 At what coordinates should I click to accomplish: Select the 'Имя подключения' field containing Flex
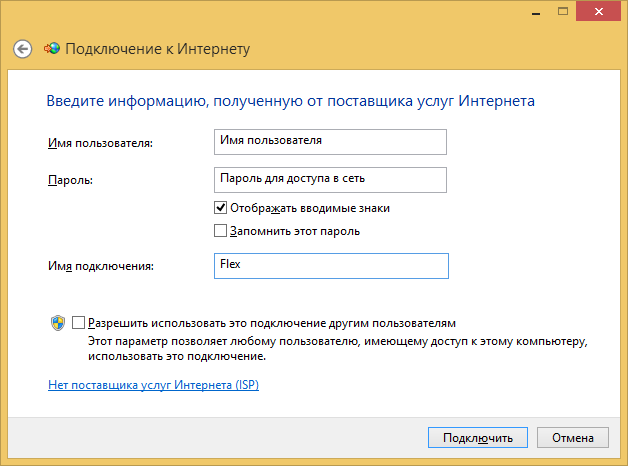coord(331,266)
